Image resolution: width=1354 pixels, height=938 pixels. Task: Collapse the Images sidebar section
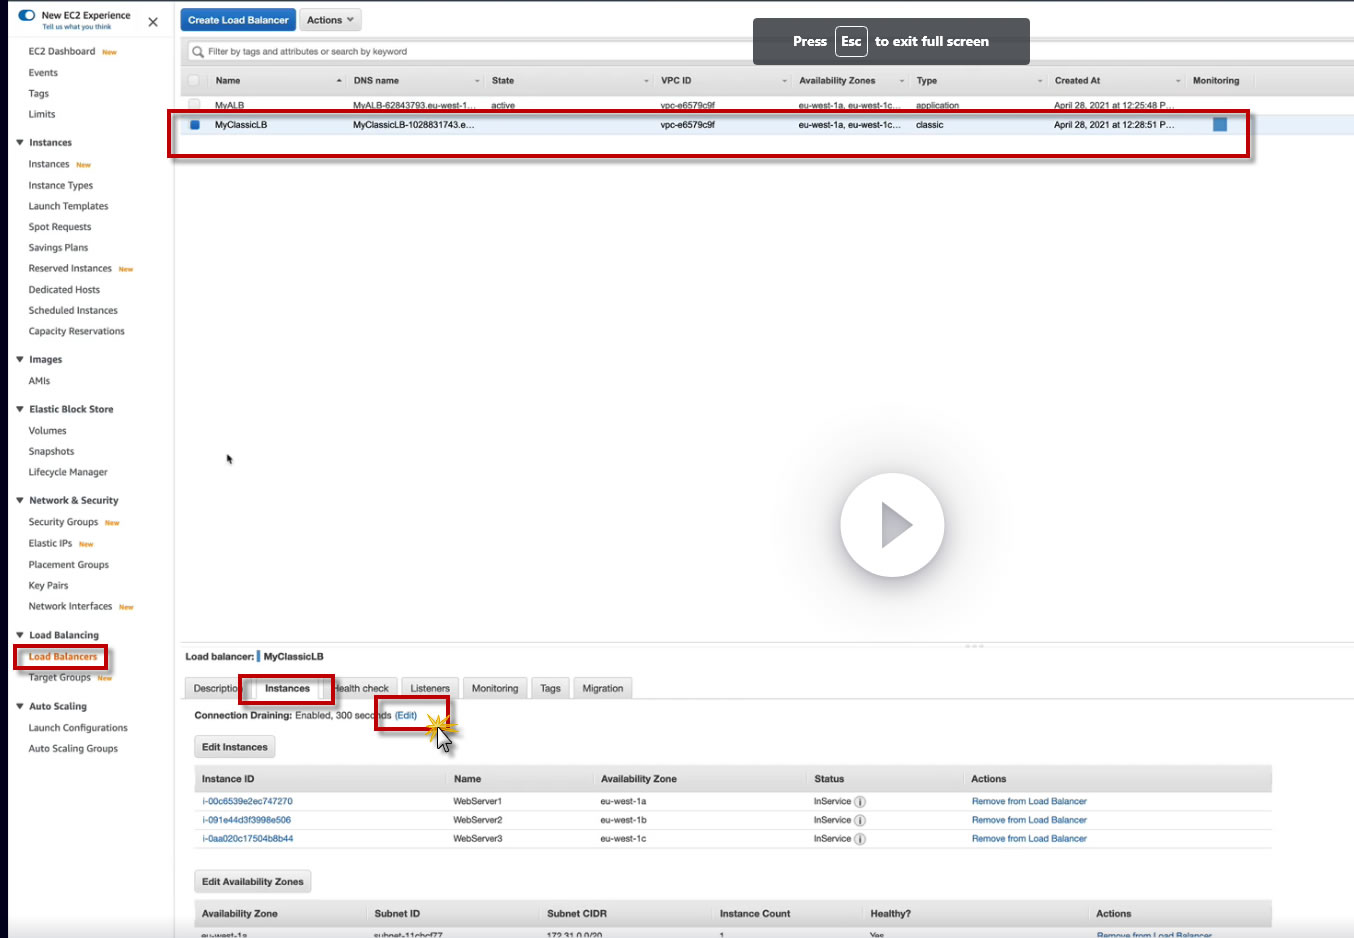[20, 360]
